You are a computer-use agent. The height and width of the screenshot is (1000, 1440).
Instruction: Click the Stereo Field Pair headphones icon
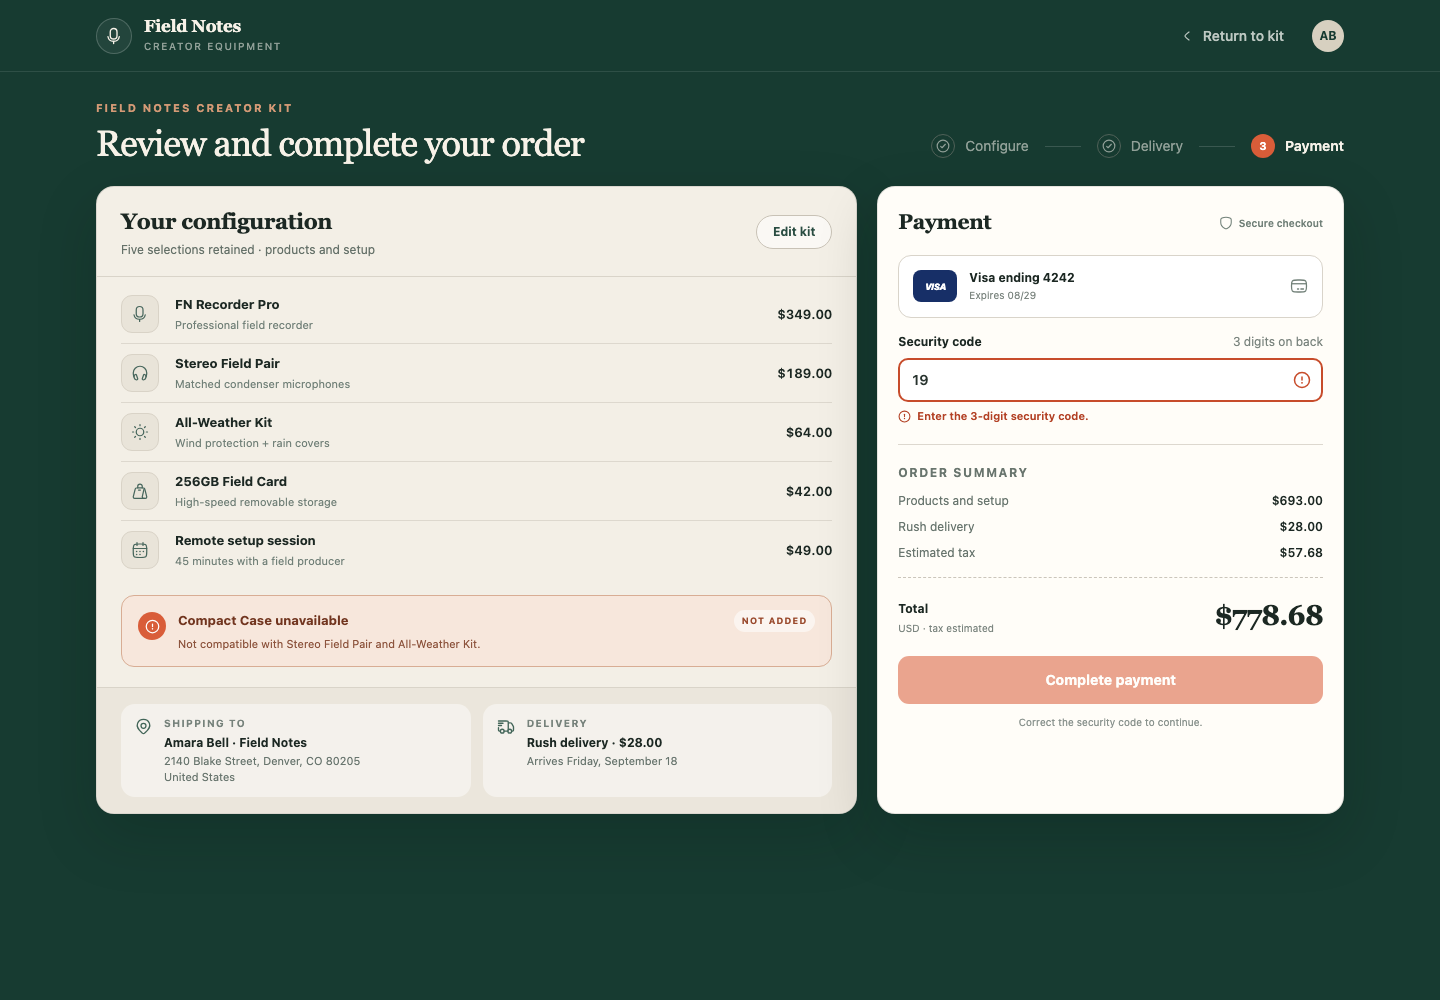(x=140, y=373)
